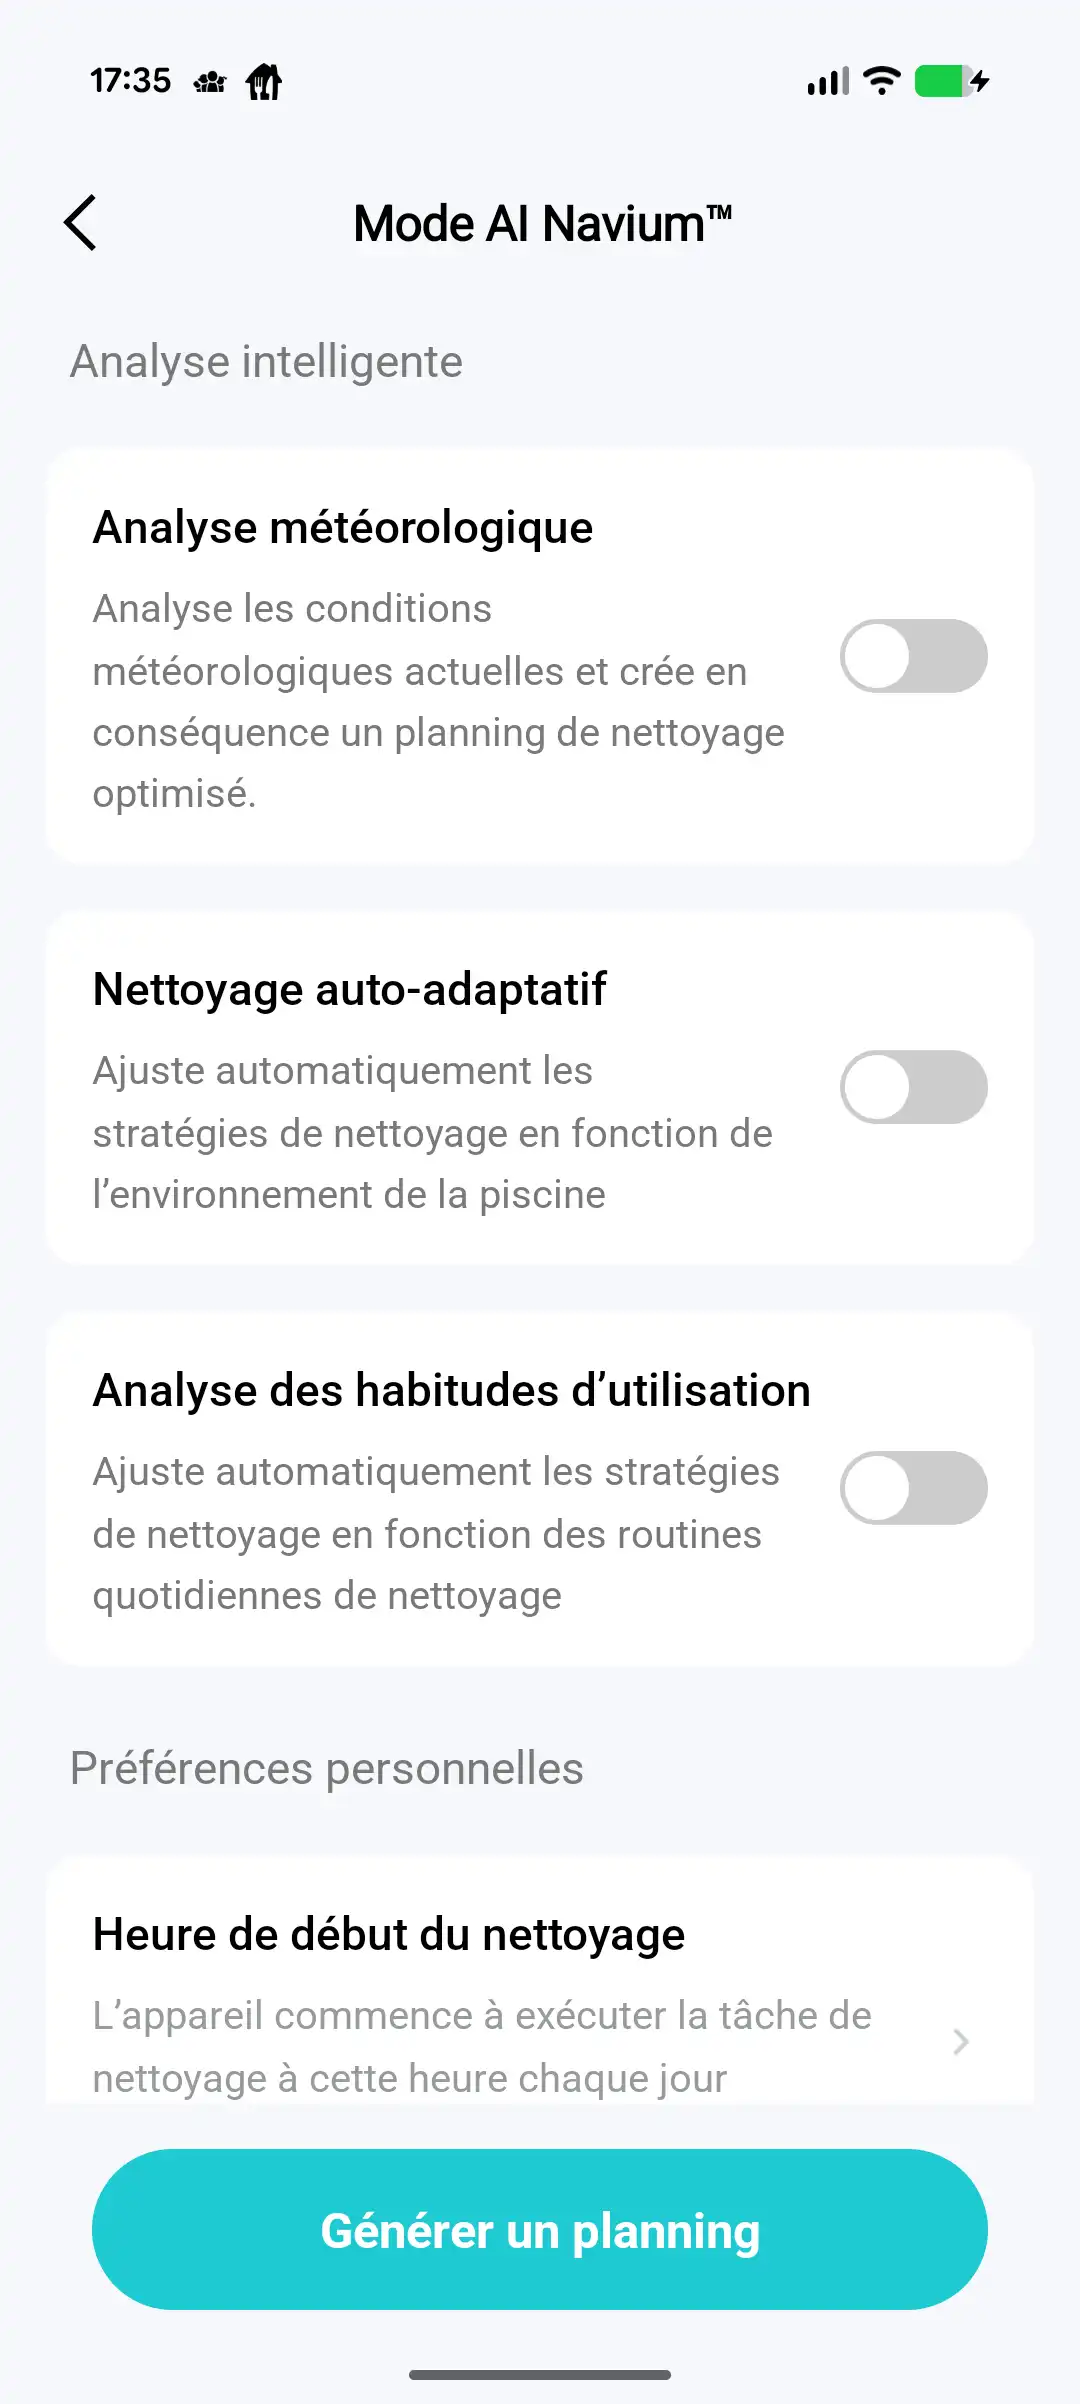Tap the Analyse intelligente section header
This screenshot has width=1080, height=2404.
(266, 362)
